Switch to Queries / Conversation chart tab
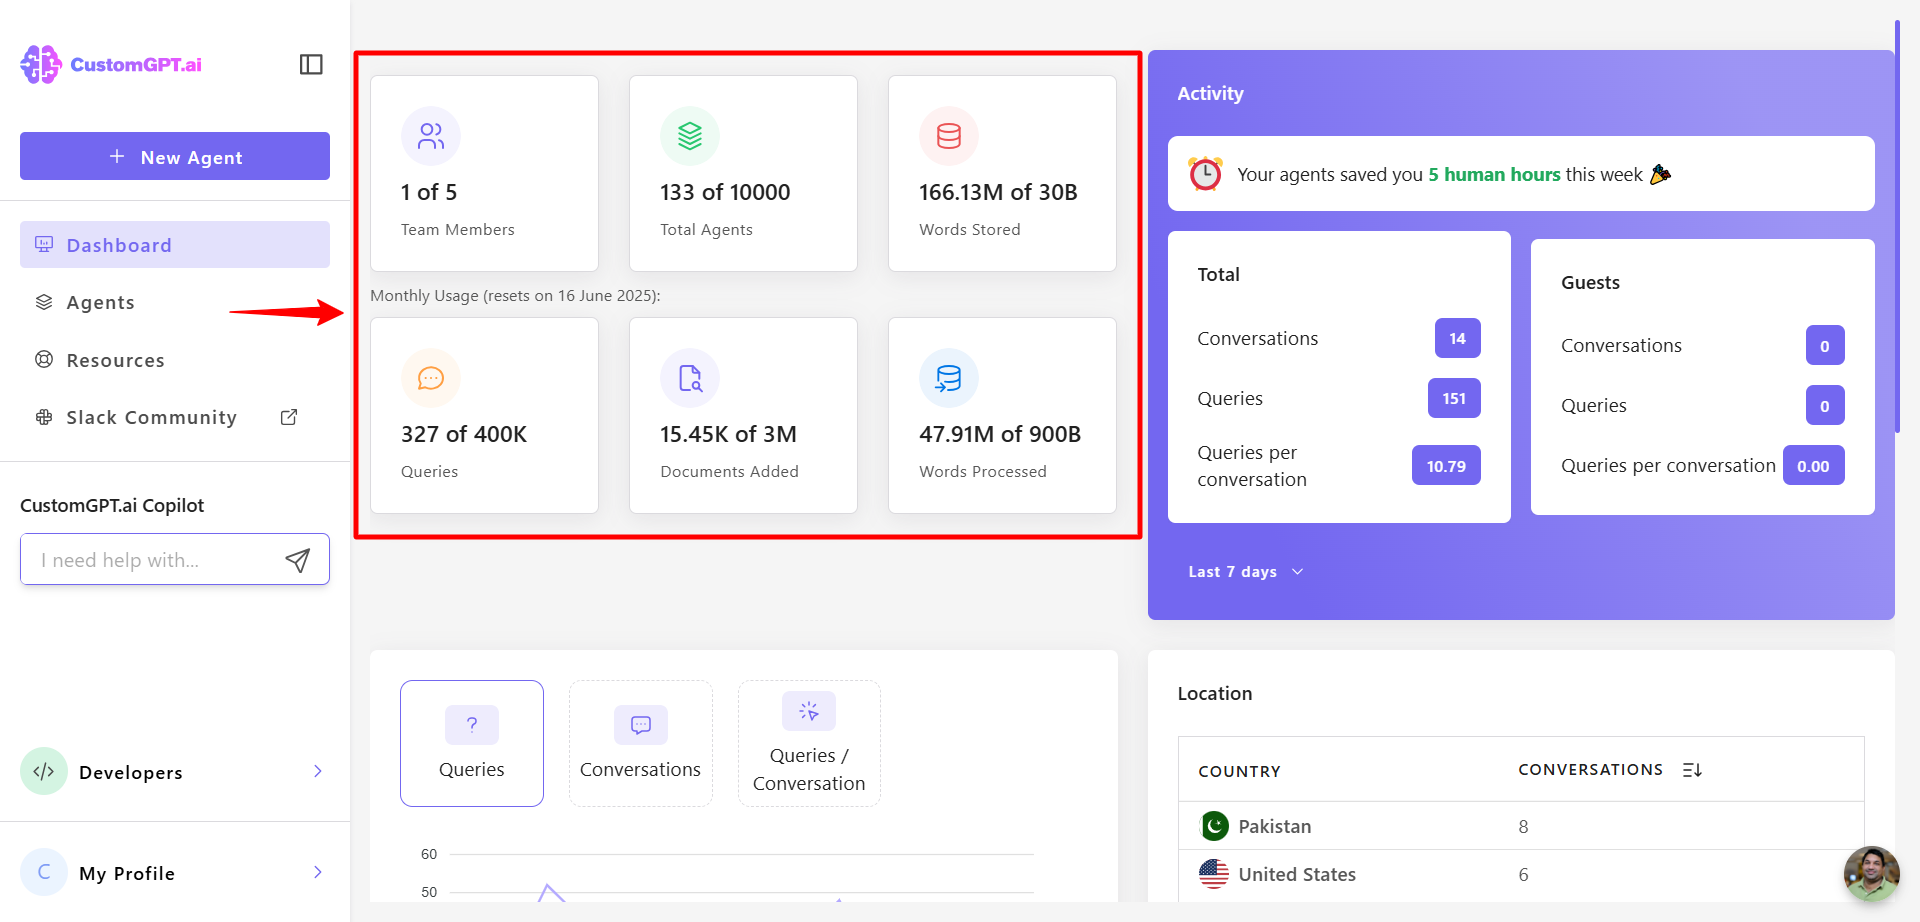The height and width of the screenshot is (922, 1920). [x=809, y=743]
